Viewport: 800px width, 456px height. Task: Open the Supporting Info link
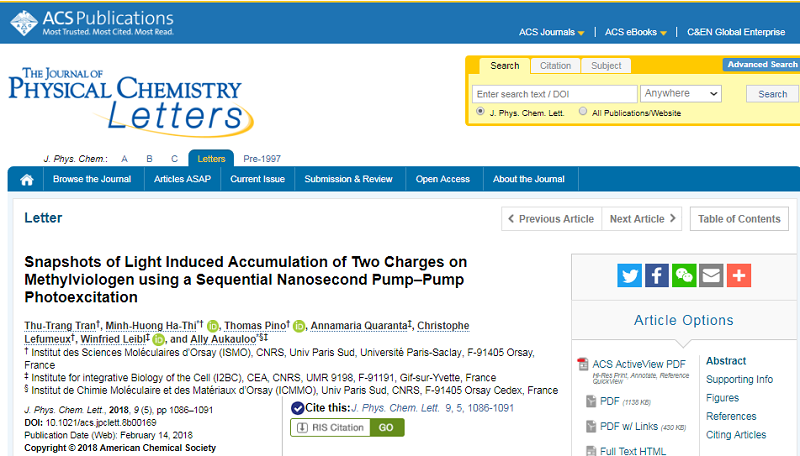tap(739, 379)
